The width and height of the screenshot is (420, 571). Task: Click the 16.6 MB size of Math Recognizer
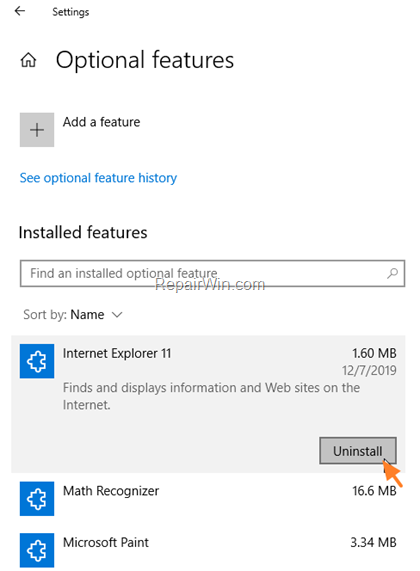[x=374, y=491]
